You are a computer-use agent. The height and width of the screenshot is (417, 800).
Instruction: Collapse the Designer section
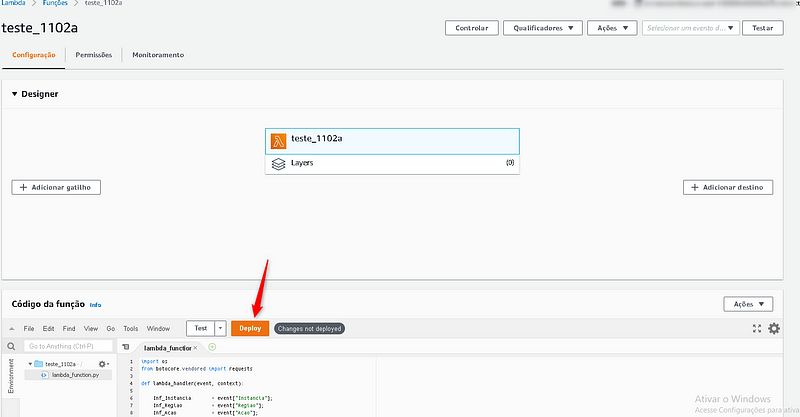(x=15, y=94)
